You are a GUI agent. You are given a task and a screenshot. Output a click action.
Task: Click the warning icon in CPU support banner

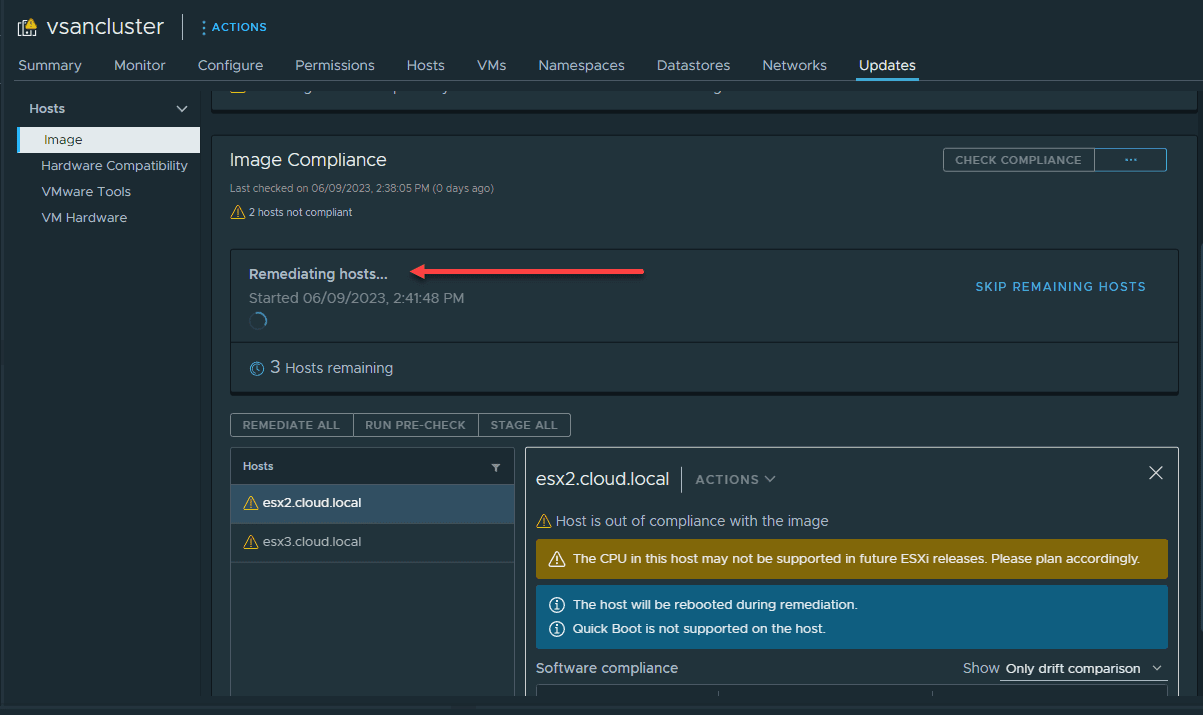pos(554,559)
